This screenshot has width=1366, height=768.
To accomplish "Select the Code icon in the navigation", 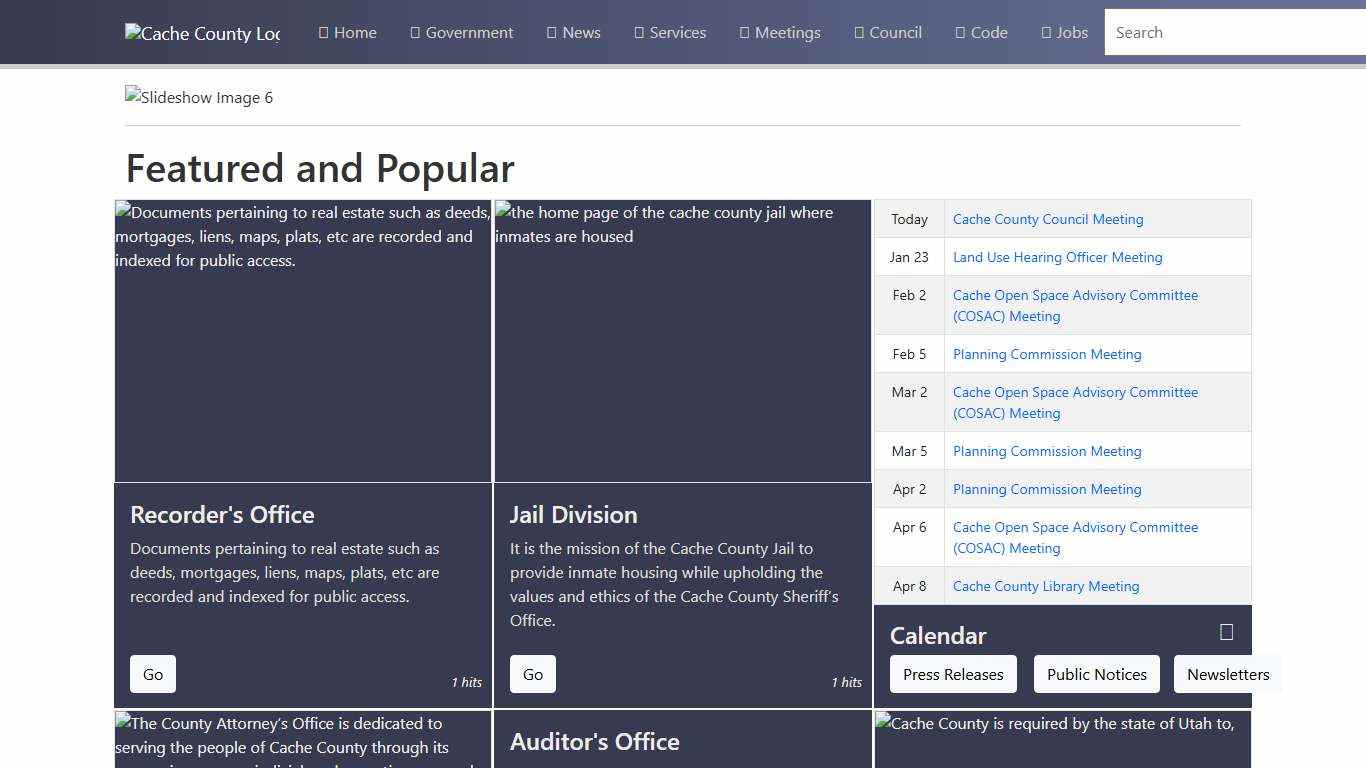I will (x=962, y=32).
